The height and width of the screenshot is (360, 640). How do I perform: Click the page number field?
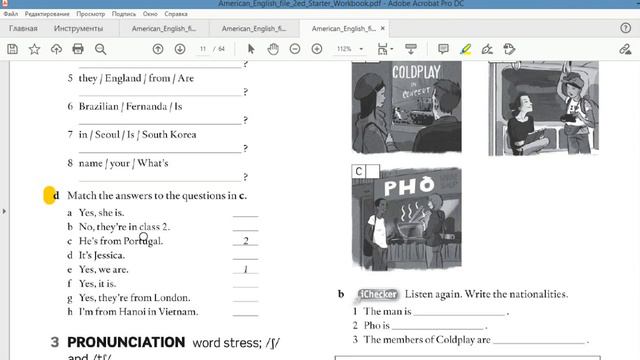[203, 49]
